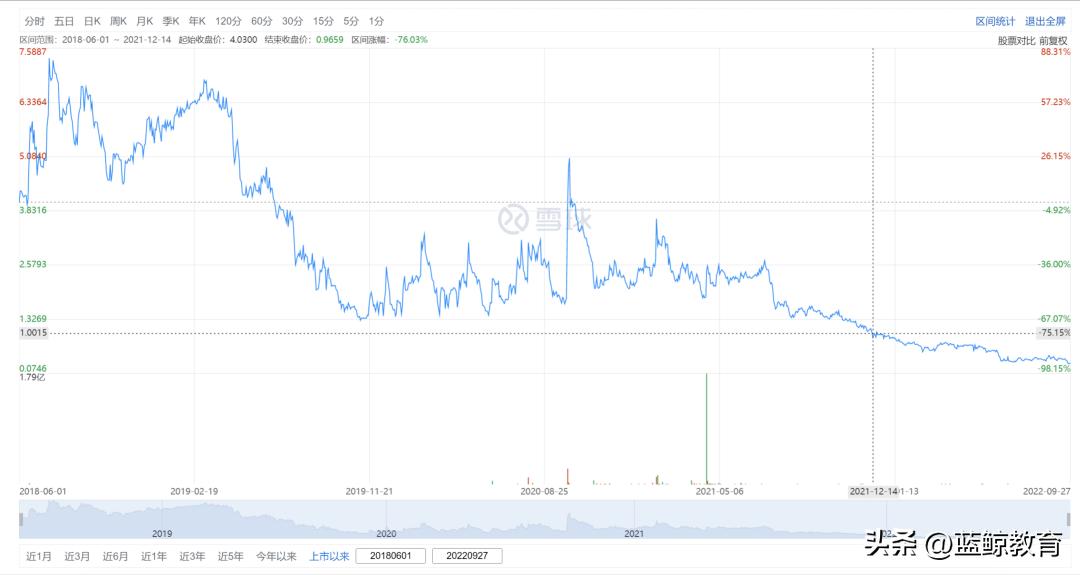
Task: Click the -4.92% percent axis label
Action: (1057, 210)
